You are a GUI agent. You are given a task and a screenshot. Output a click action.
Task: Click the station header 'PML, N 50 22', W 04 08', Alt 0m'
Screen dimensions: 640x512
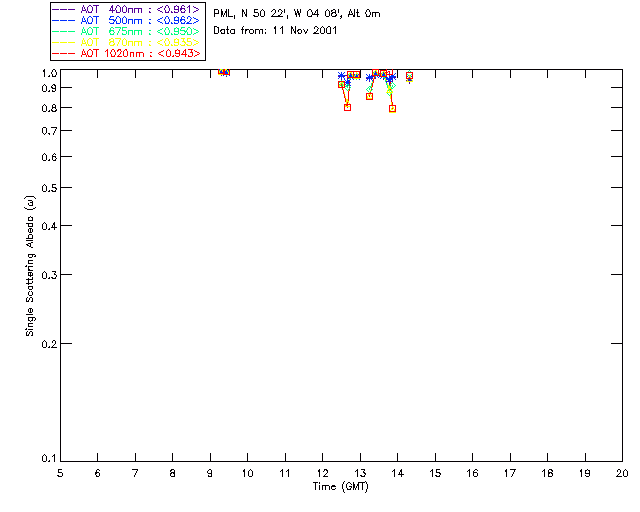[x=297, y=14]
